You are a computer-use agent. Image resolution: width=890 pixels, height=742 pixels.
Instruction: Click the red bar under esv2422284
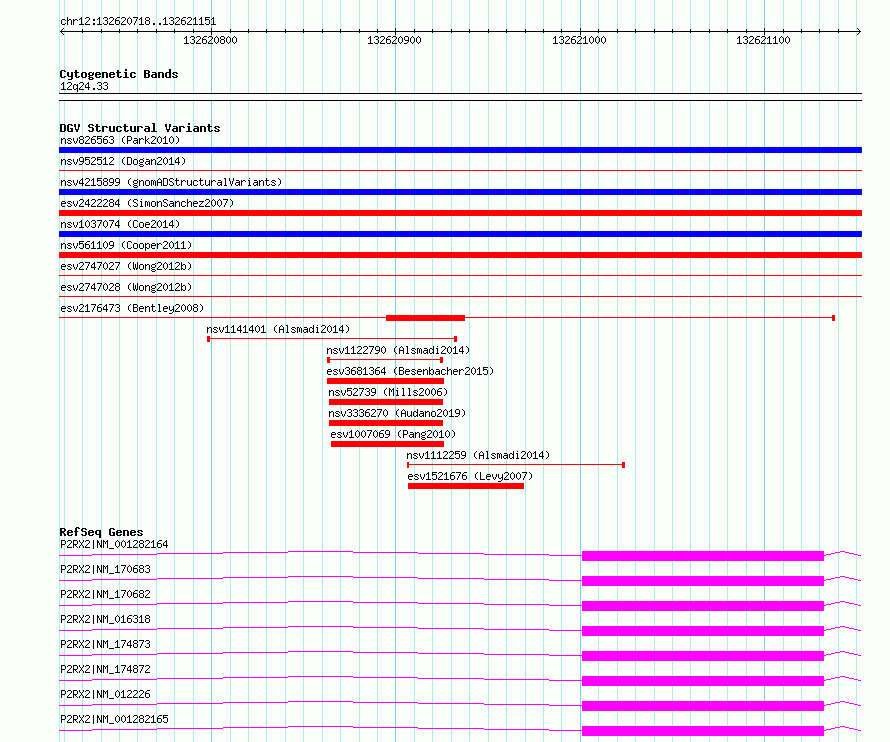tap(460, 213)
